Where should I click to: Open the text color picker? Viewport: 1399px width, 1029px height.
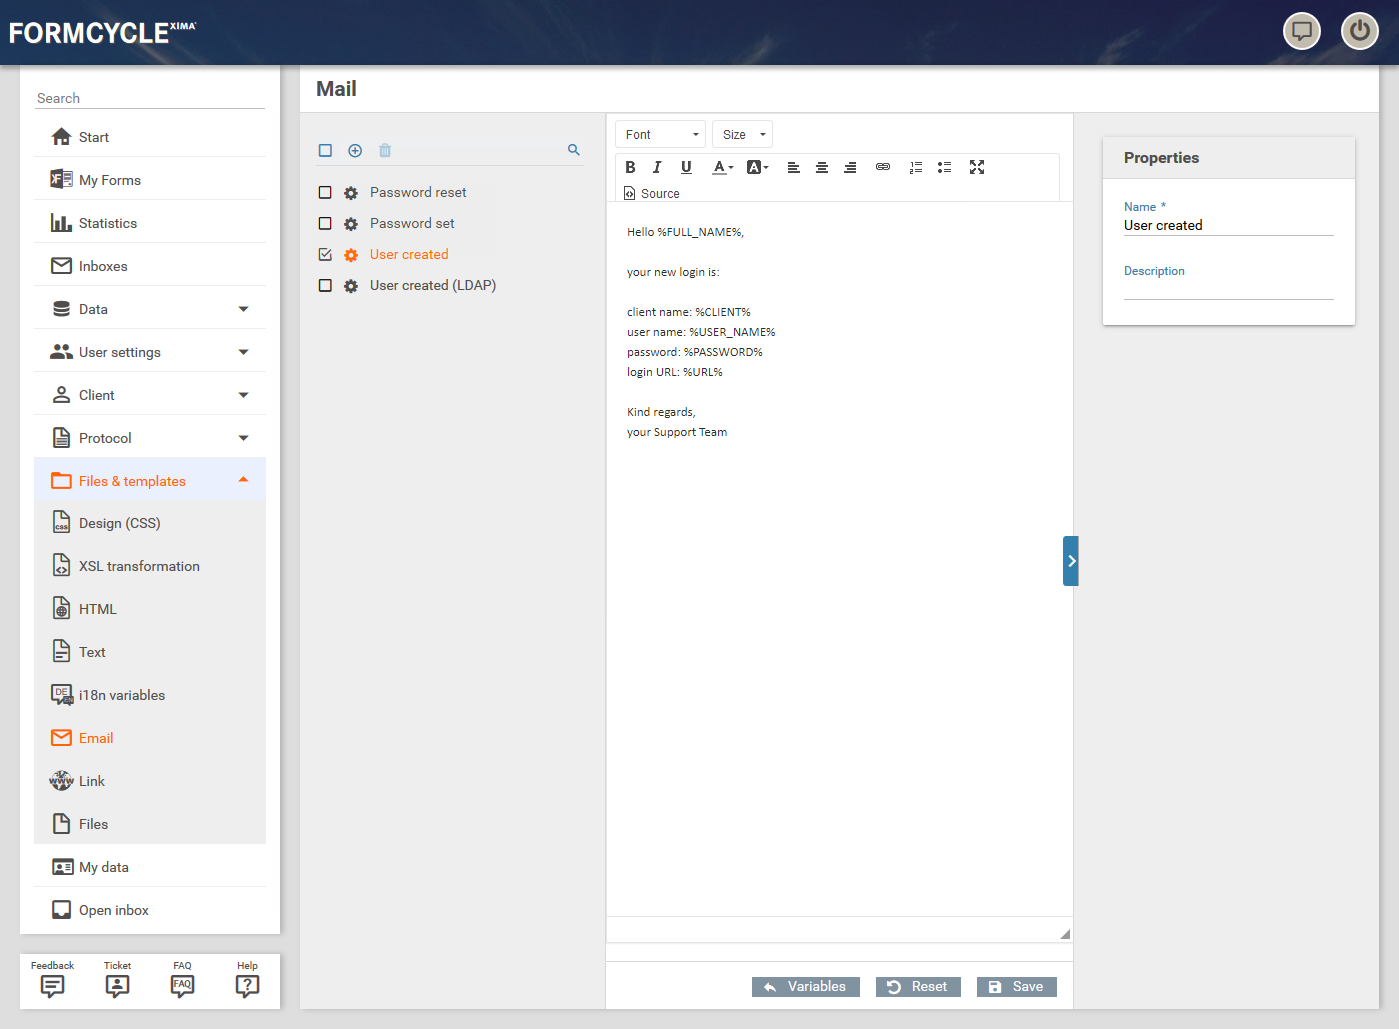coord(722,167)
